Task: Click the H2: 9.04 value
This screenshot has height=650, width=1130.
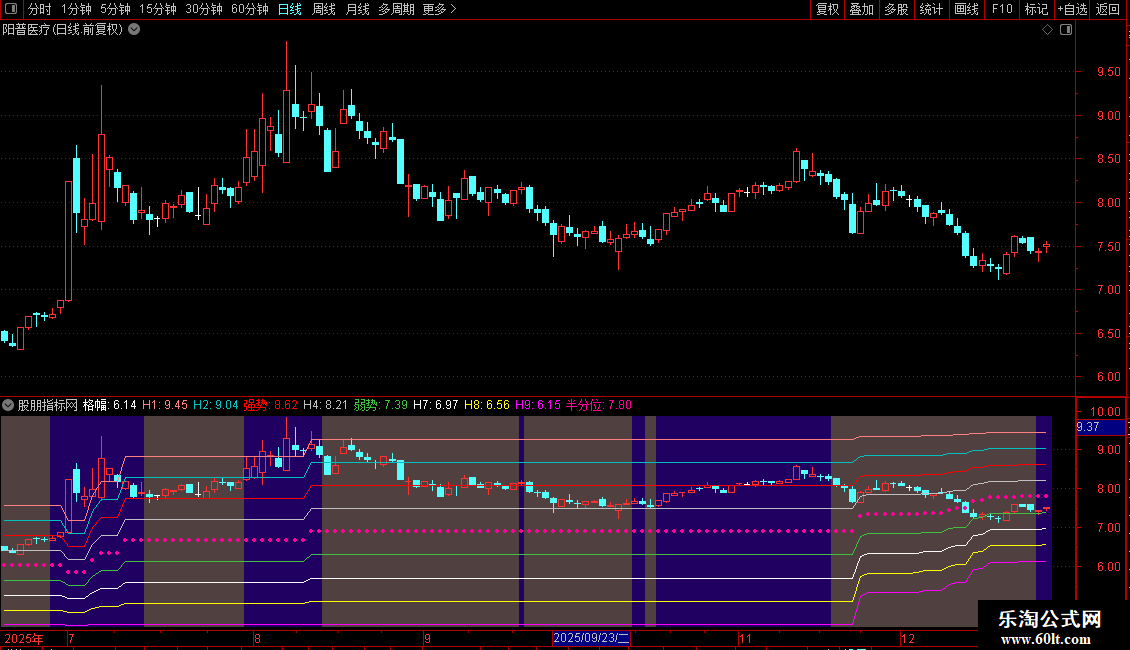Action: pos(215,405)
